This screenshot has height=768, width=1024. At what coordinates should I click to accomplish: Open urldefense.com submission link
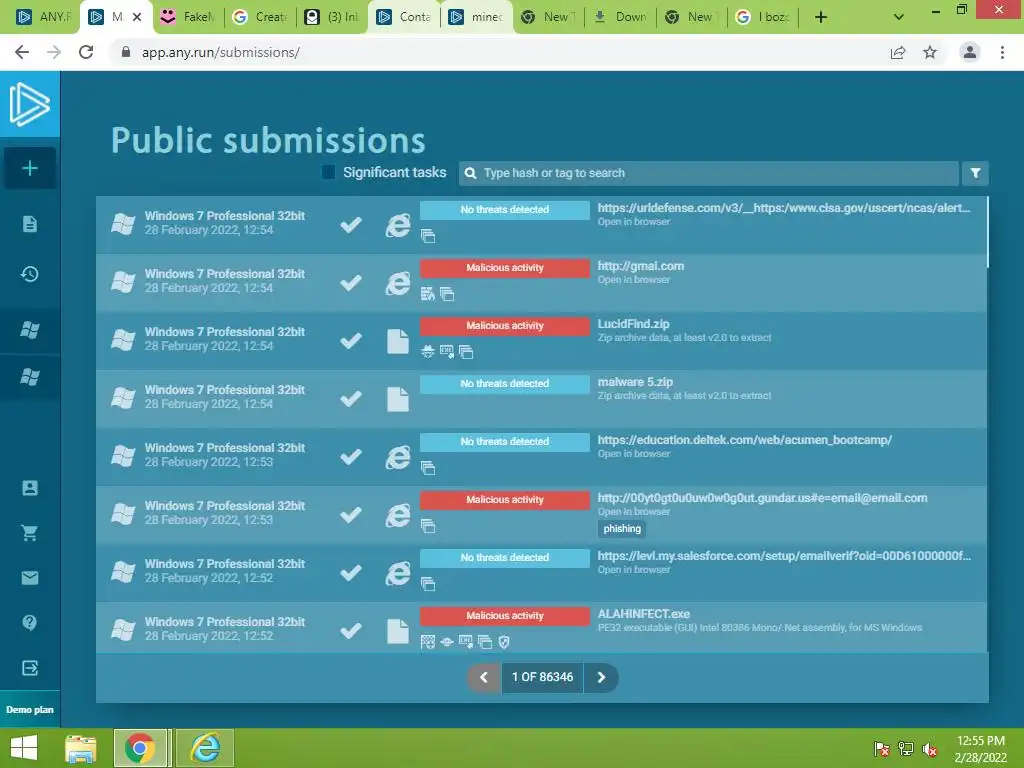784,208
